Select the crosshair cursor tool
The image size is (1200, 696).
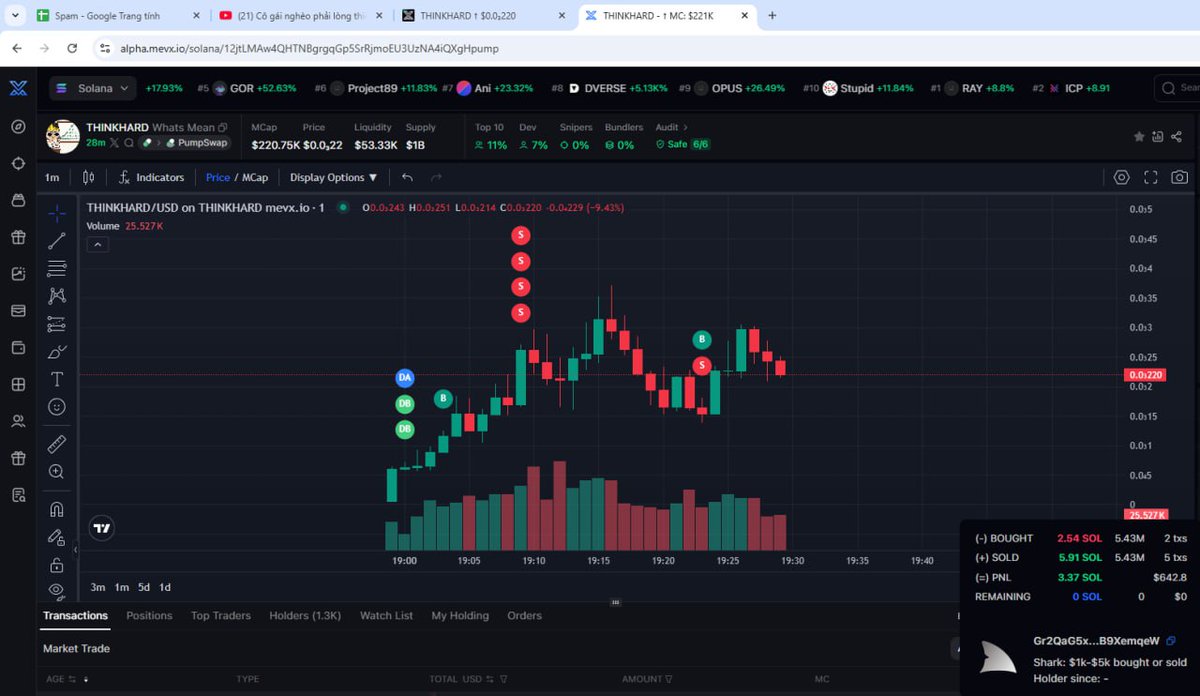(57, 213)
